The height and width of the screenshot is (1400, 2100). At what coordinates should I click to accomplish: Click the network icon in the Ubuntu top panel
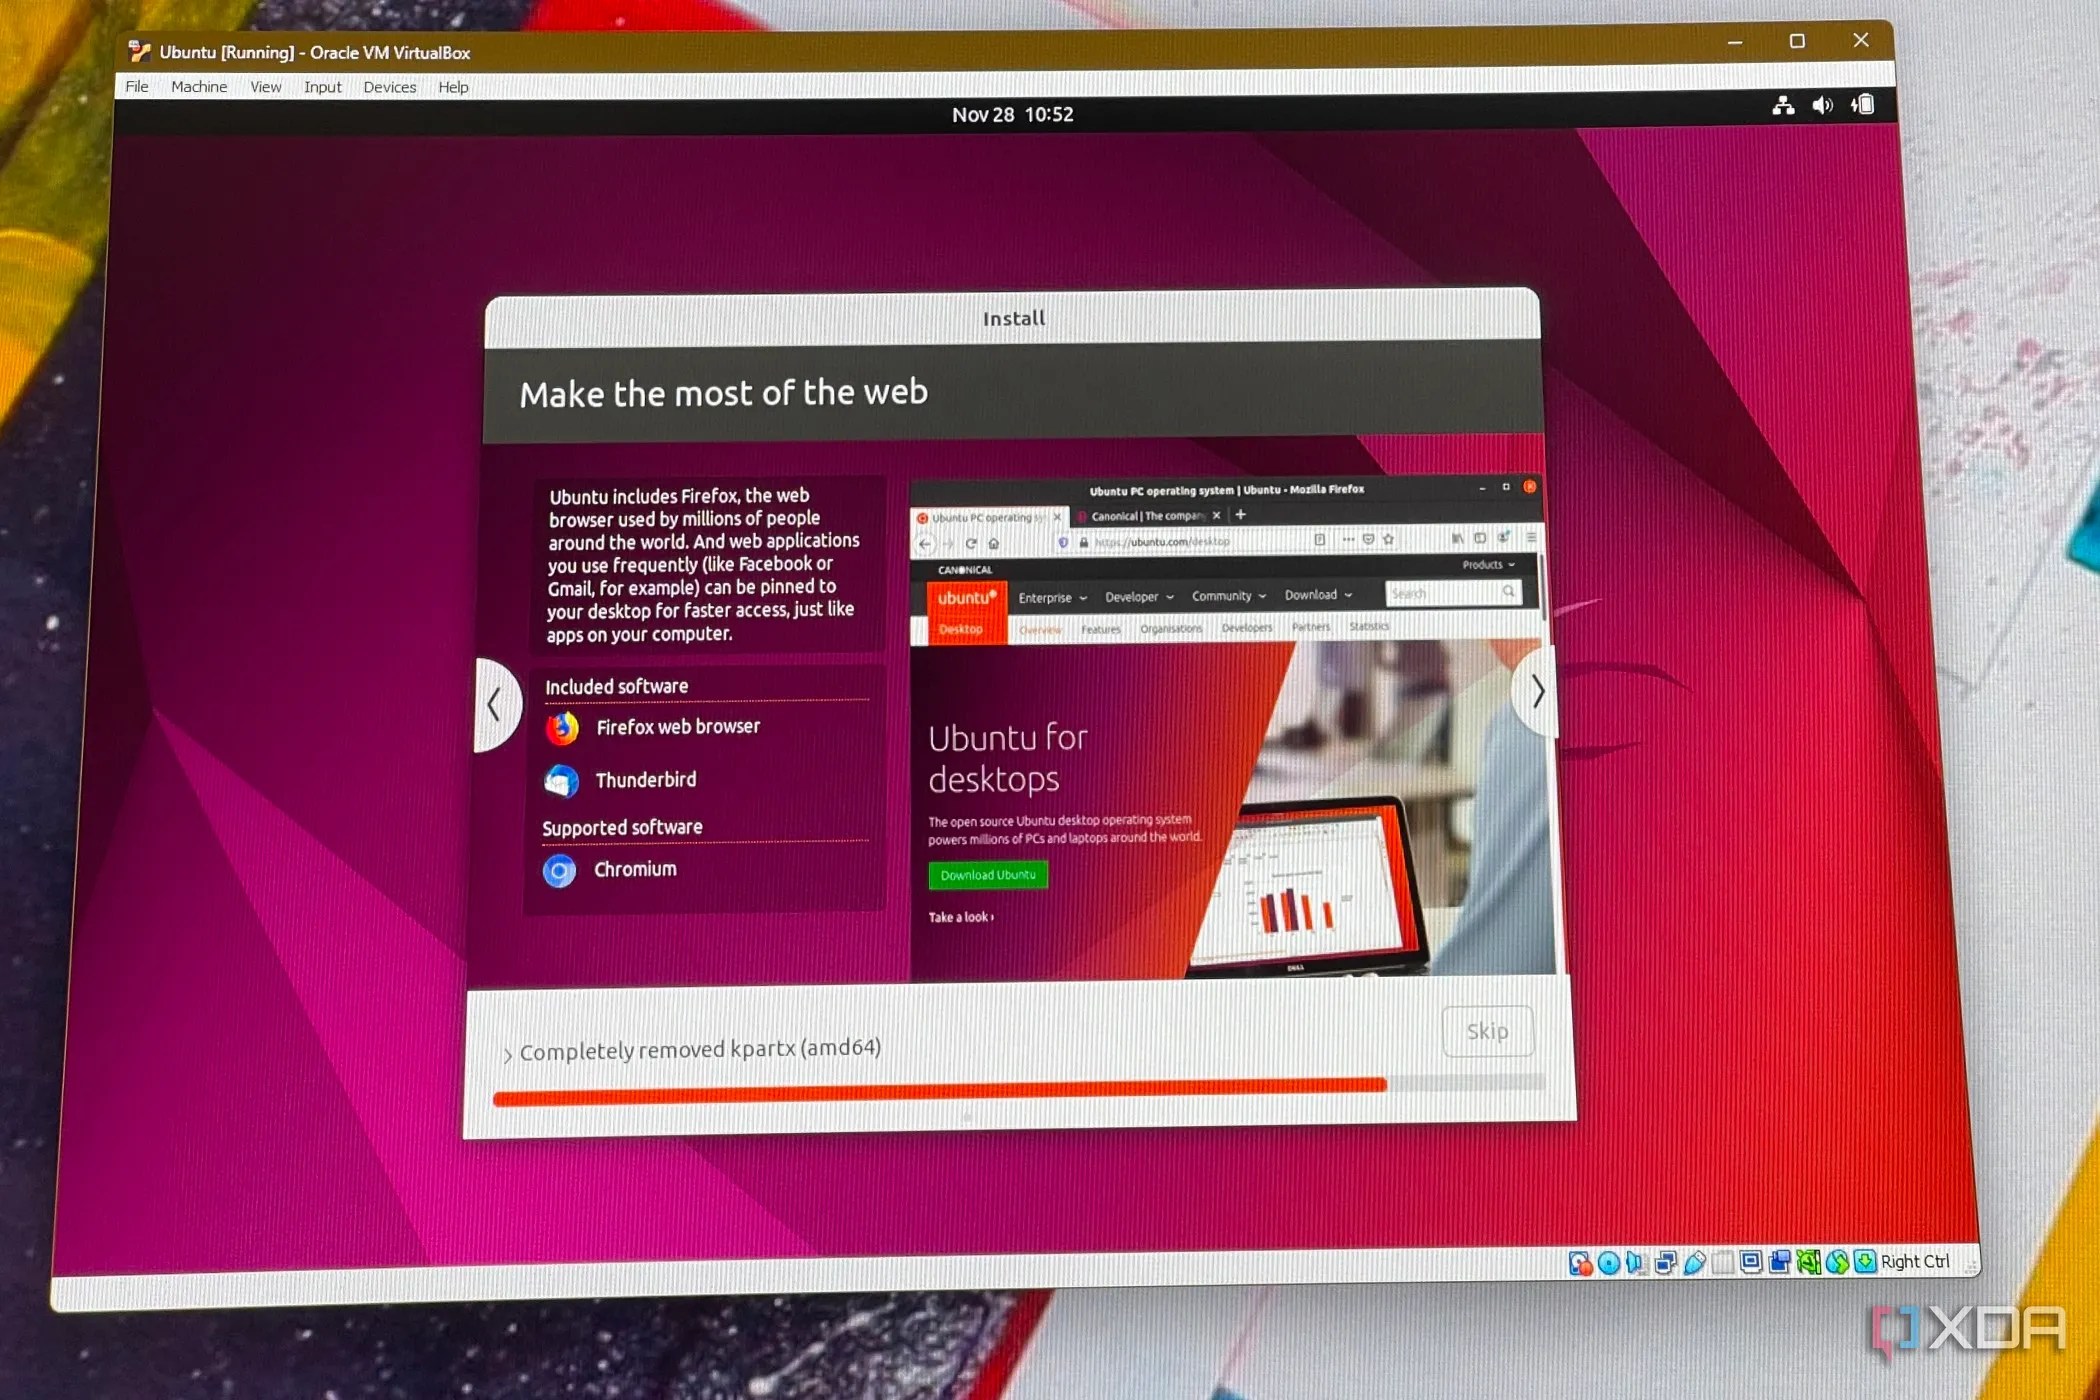pyautogui.click(x=1785, y=105)
